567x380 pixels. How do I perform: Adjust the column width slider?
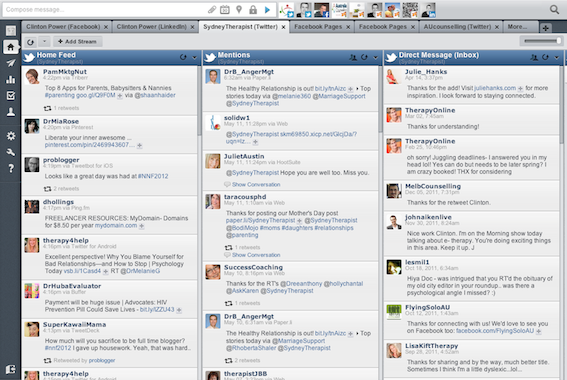tap(541, 41)
